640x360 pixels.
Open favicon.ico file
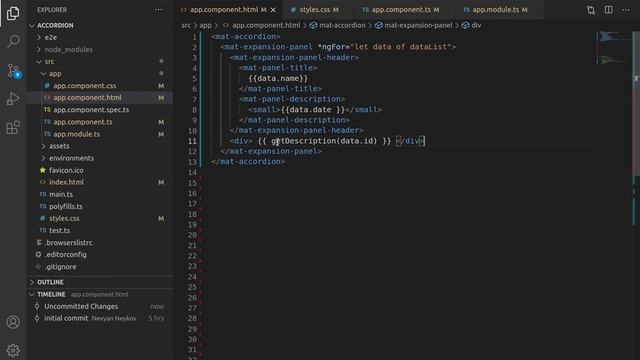[x=66, y=170]
